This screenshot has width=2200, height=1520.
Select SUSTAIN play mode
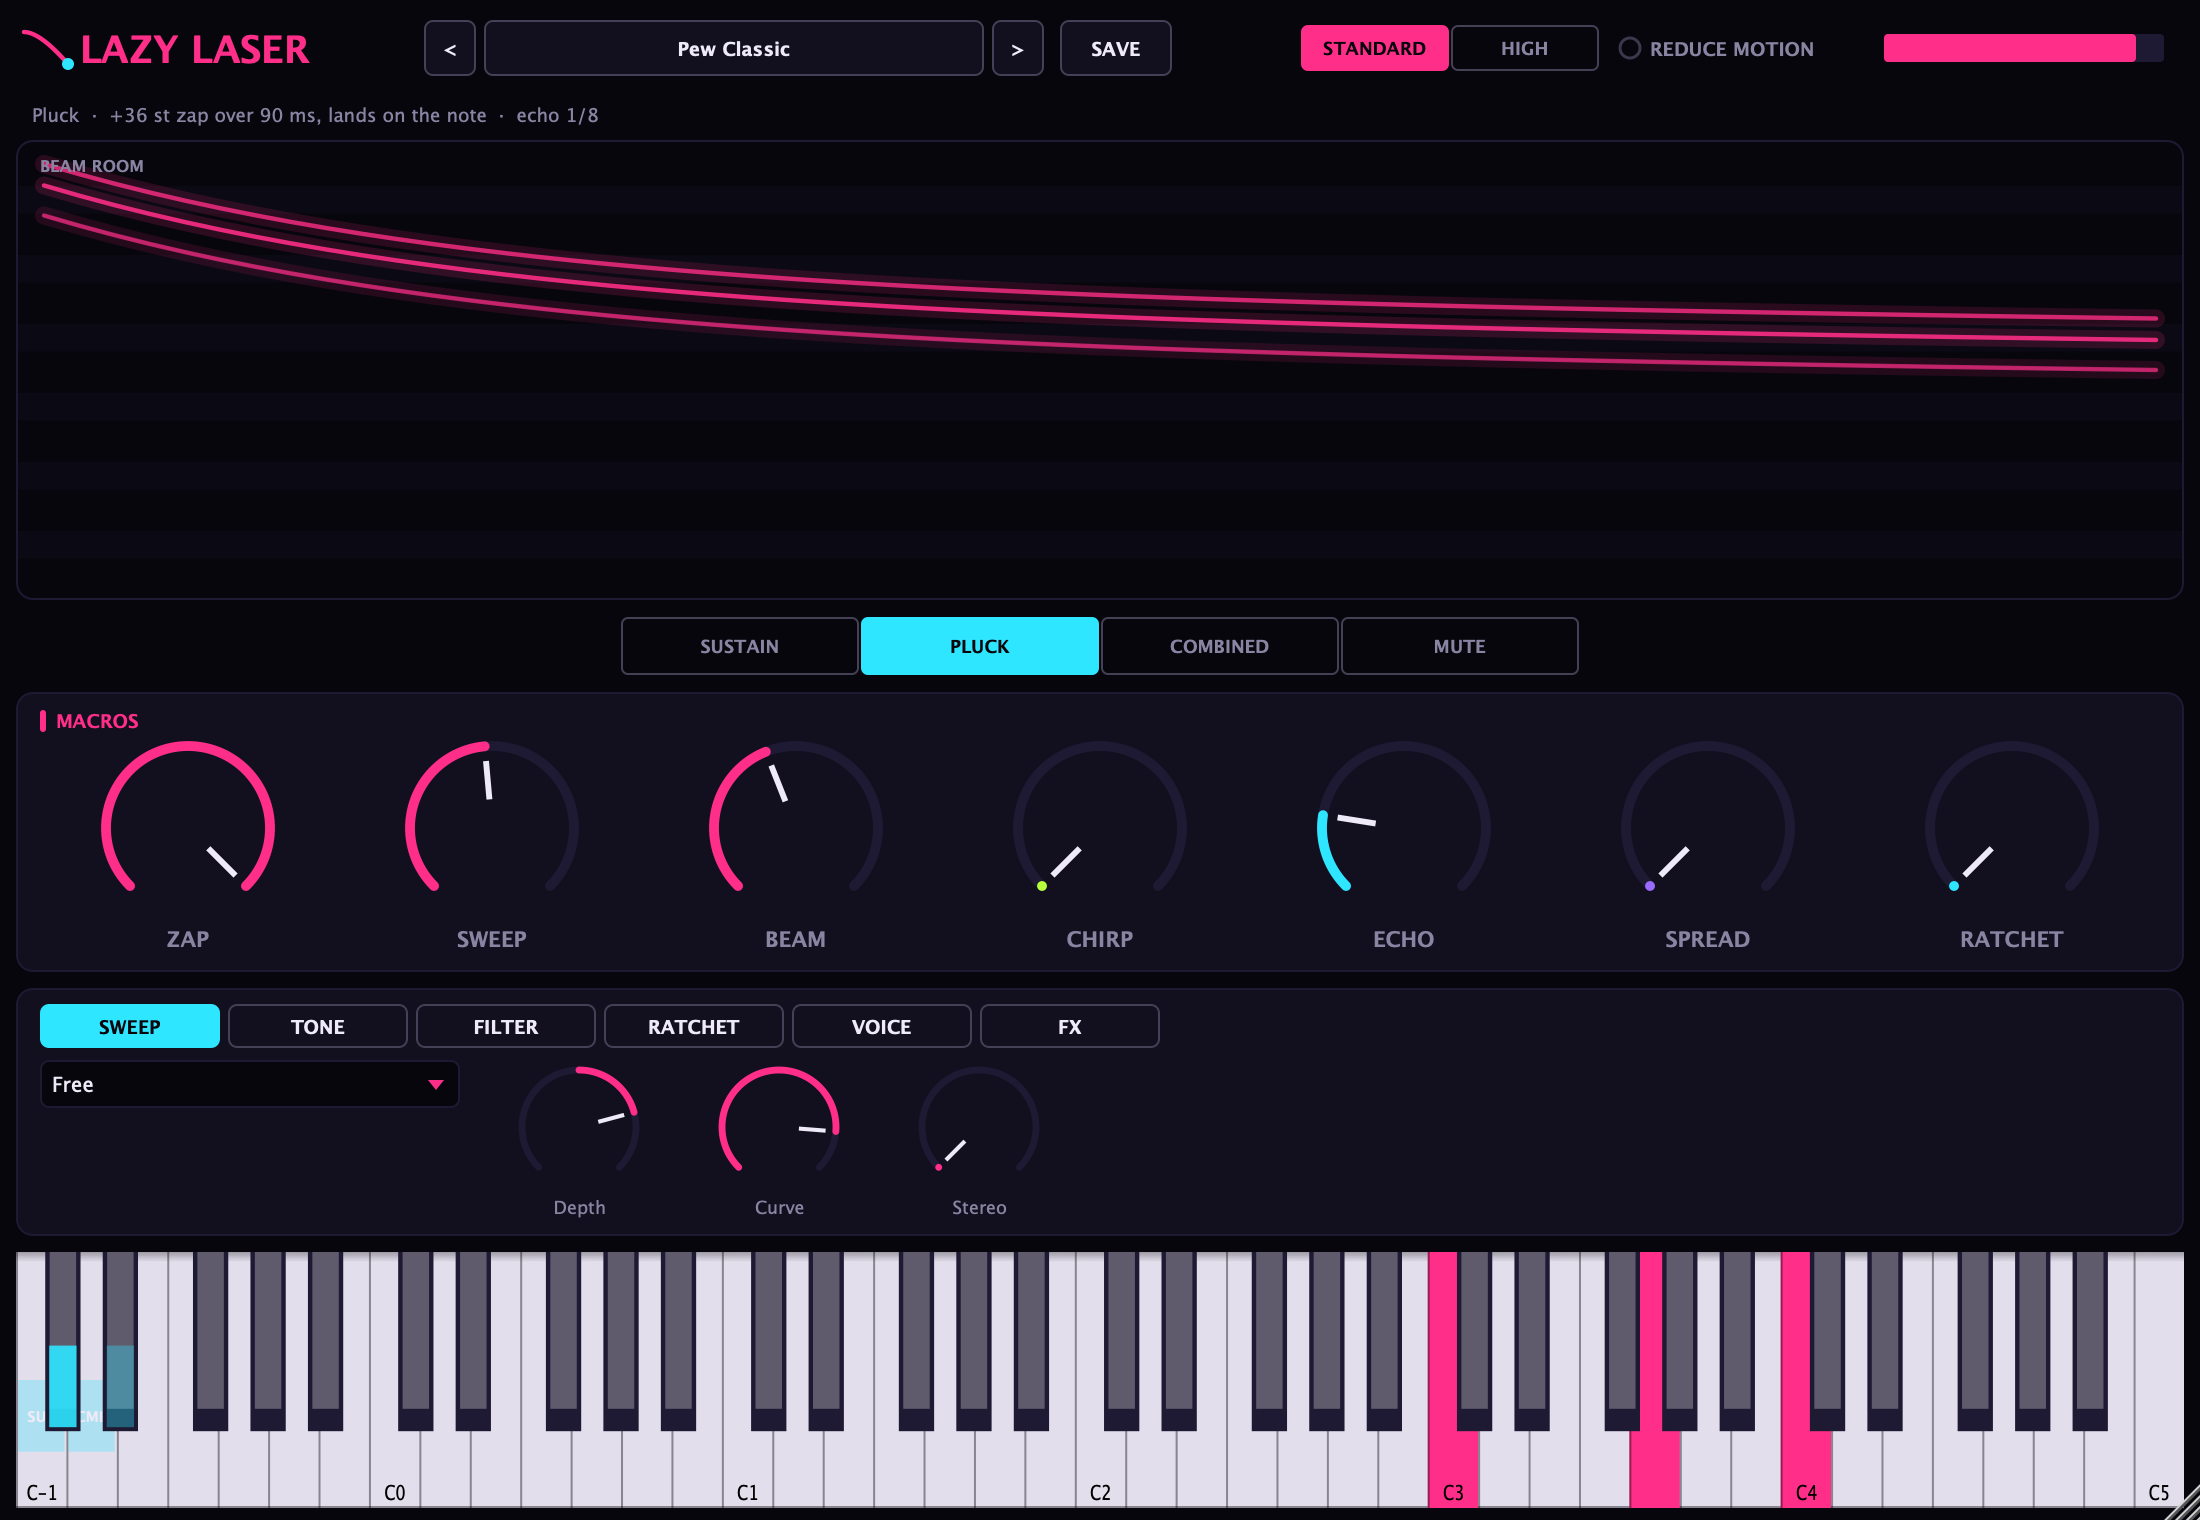click(x=739, y=646)
